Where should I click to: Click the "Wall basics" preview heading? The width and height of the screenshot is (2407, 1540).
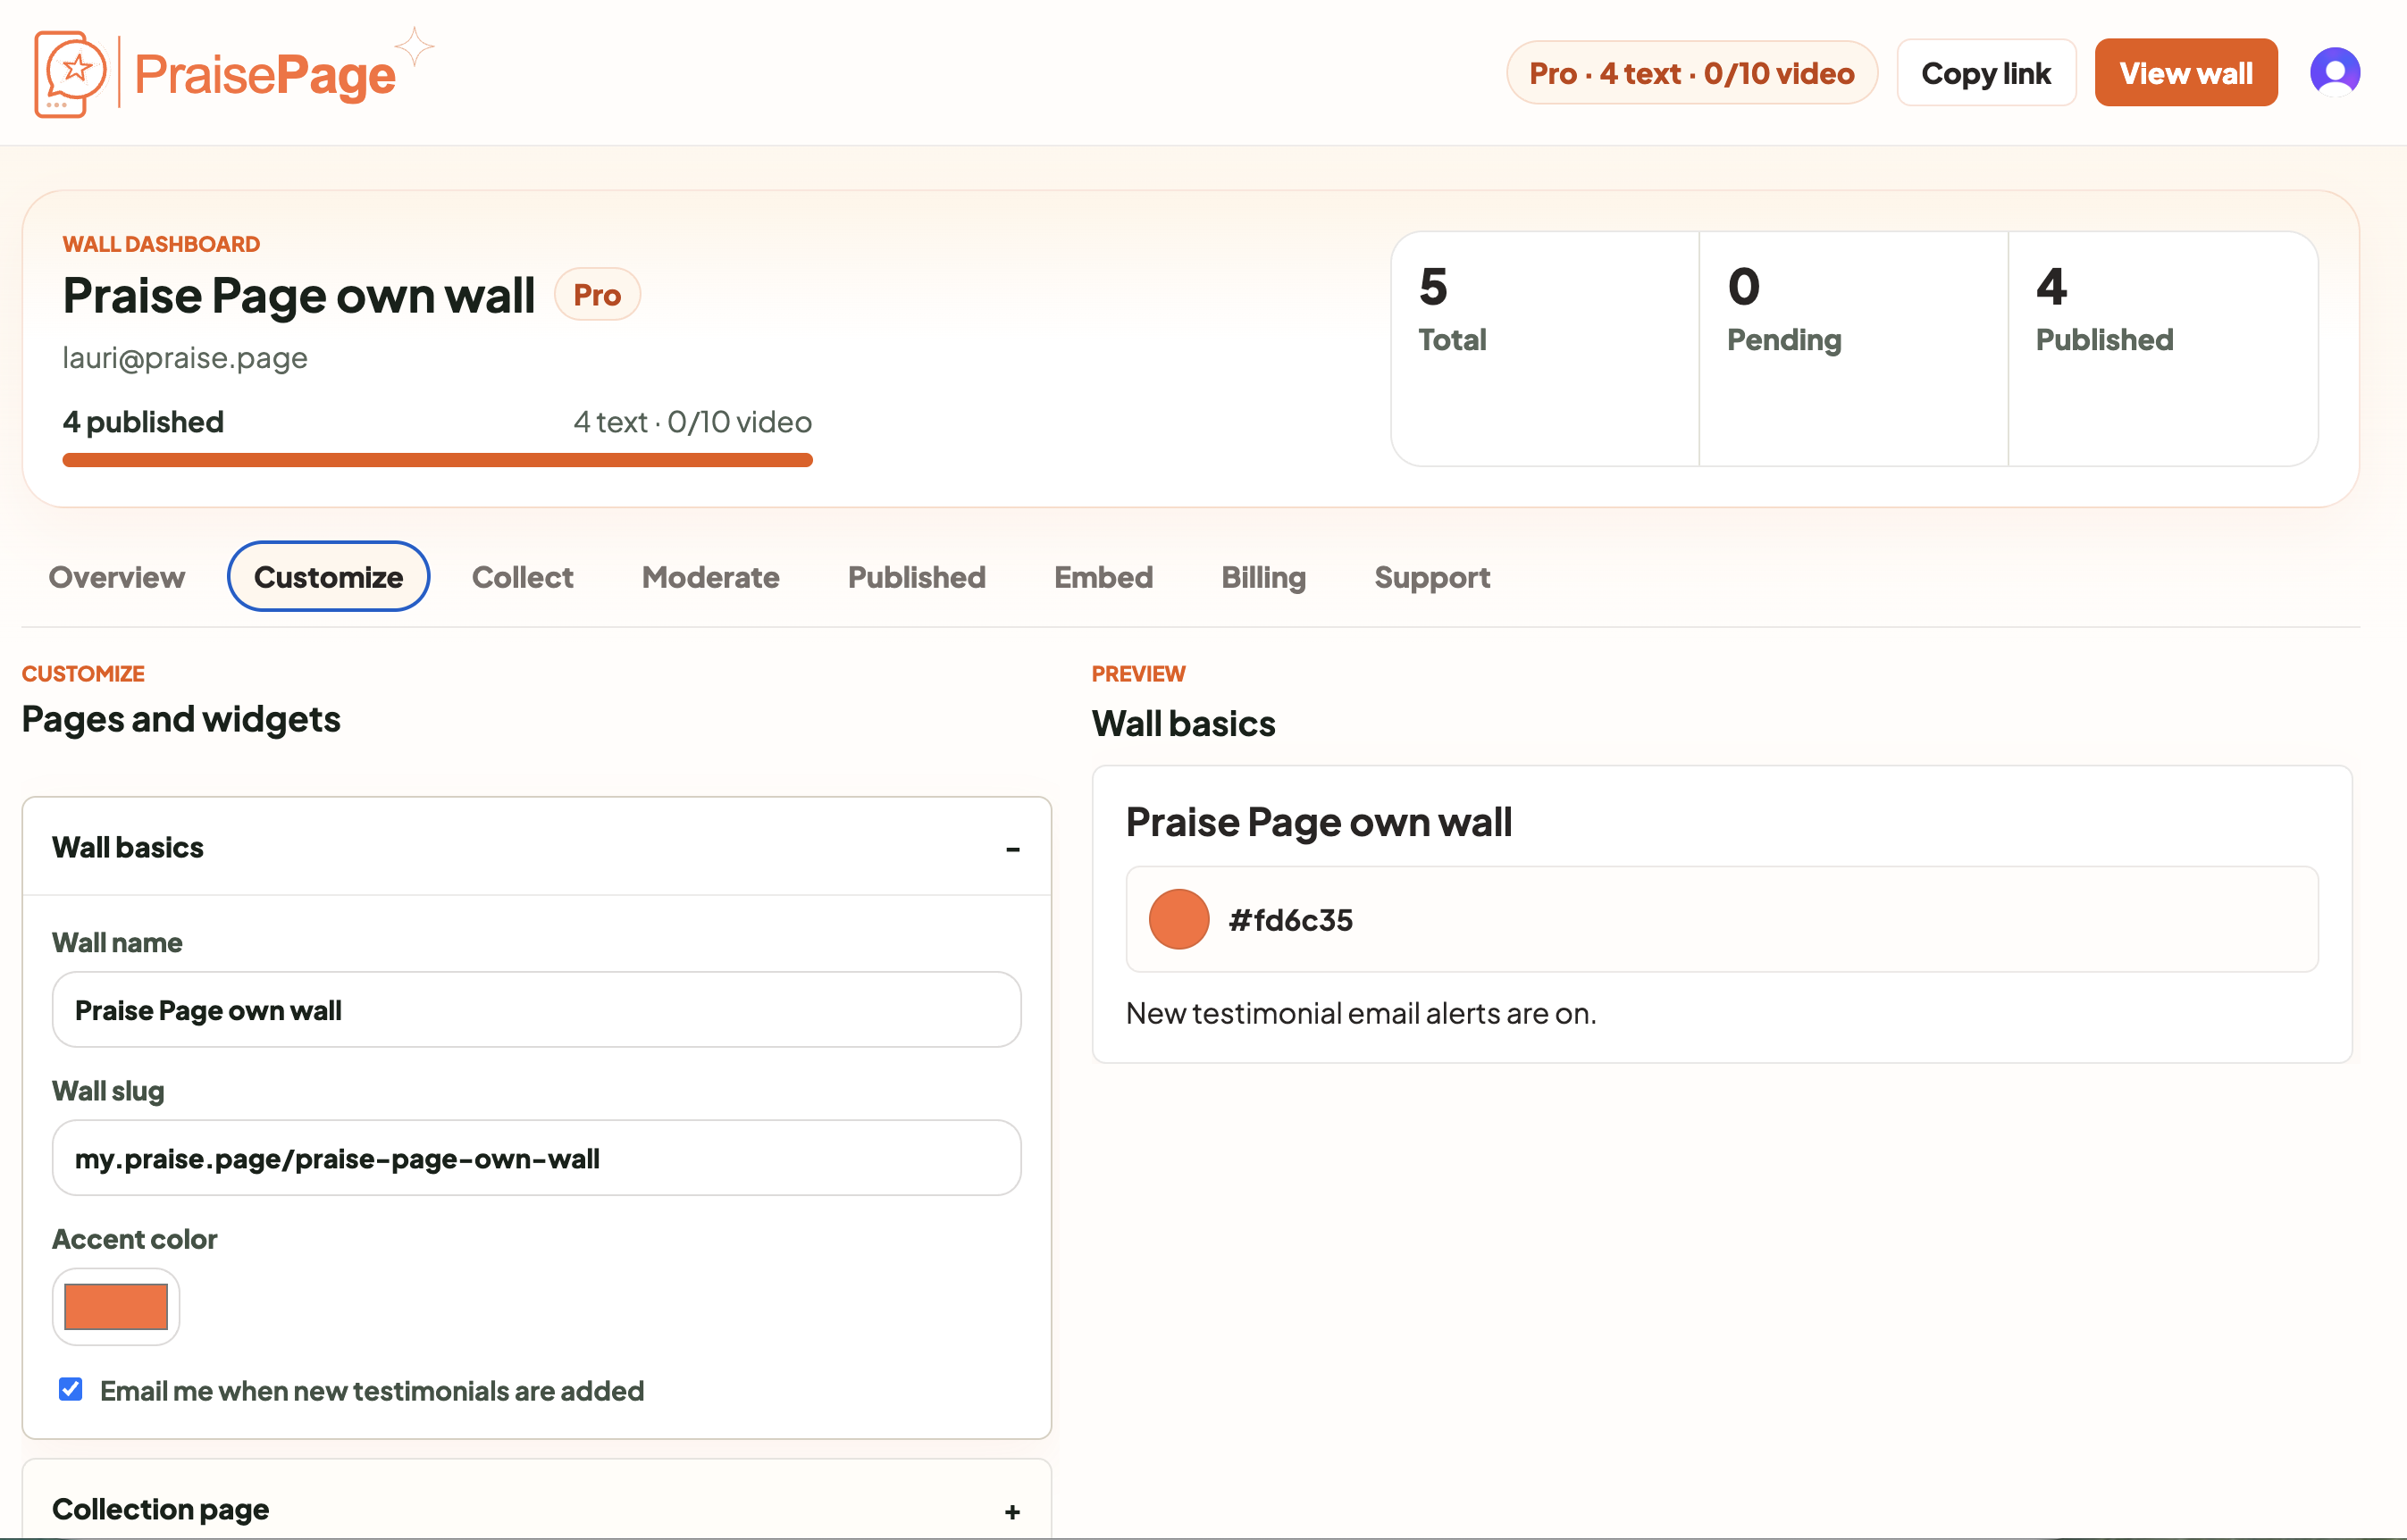point(1184,723)
